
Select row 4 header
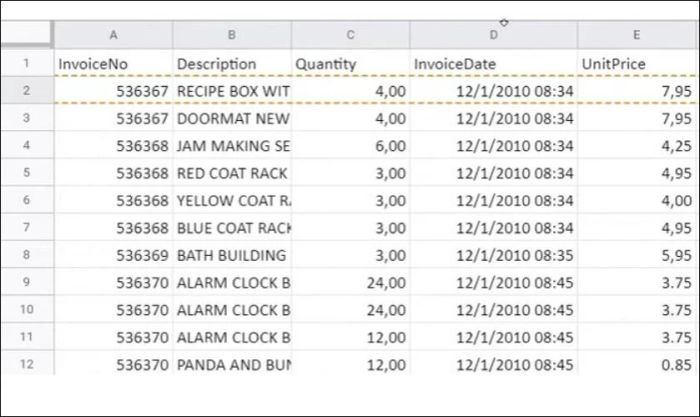27,145
